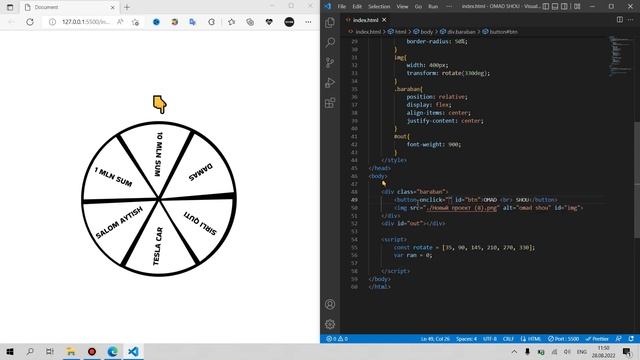Open errors and warnings in status bar

[x=337, y=339]
